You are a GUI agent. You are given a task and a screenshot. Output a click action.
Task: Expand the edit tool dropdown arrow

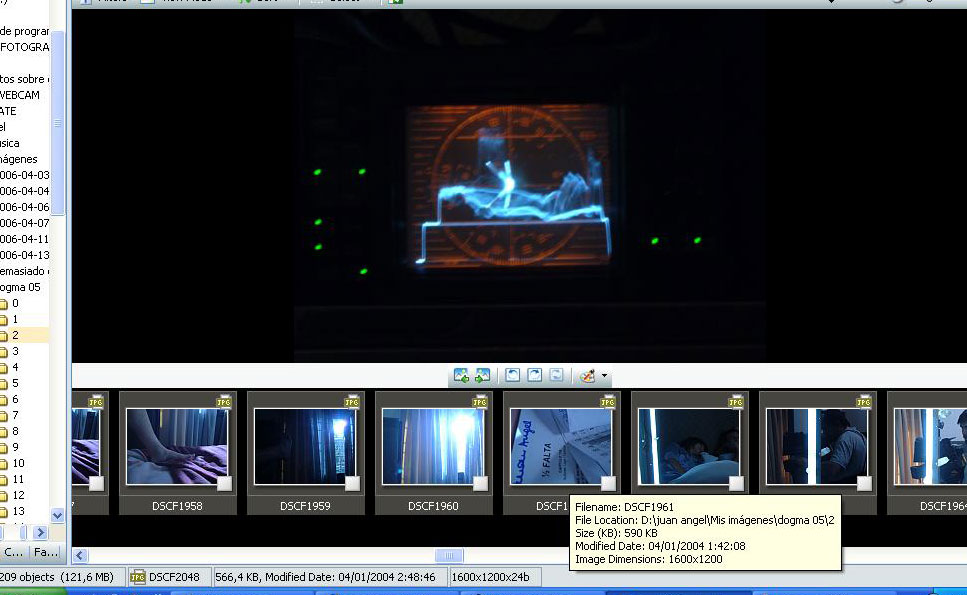(x=604, y=375)
